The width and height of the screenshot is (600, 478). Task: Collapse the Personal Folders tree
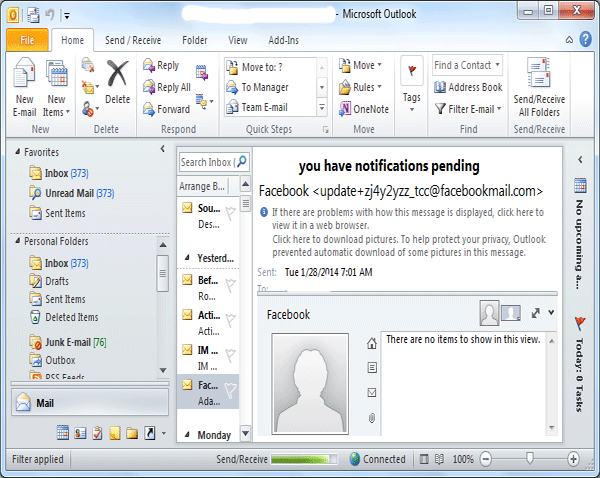point(17,241)
